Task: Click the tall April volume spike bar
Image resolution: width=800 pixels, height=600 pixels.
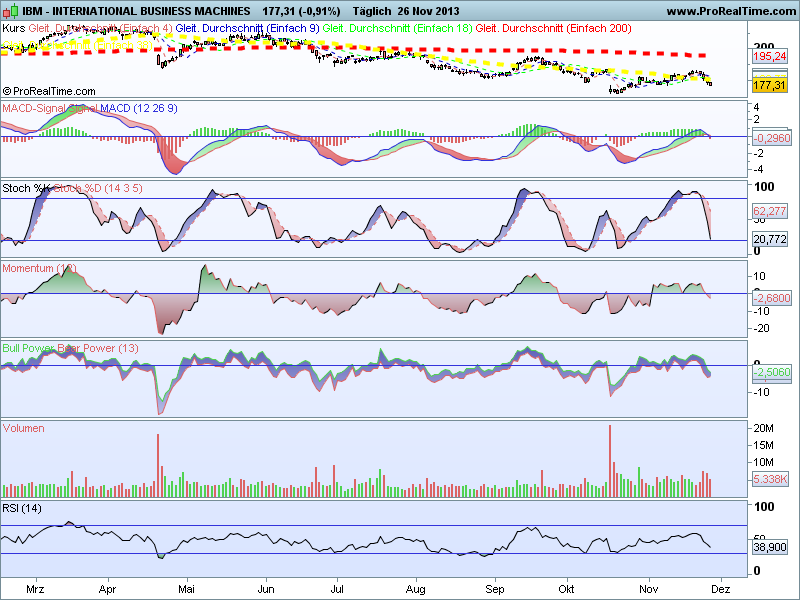Action: point(158,465)
